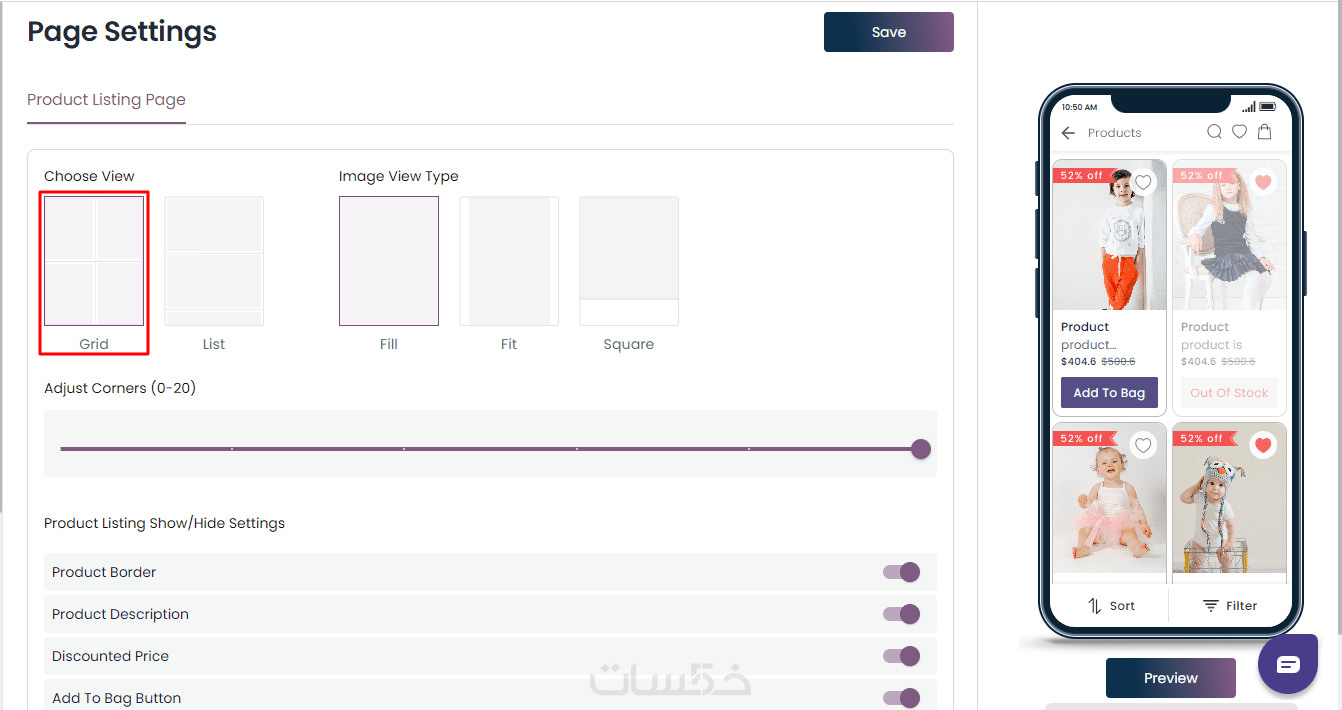
Task: Tap filled heart on baby with owl hat product
Action: point(1263,445)
